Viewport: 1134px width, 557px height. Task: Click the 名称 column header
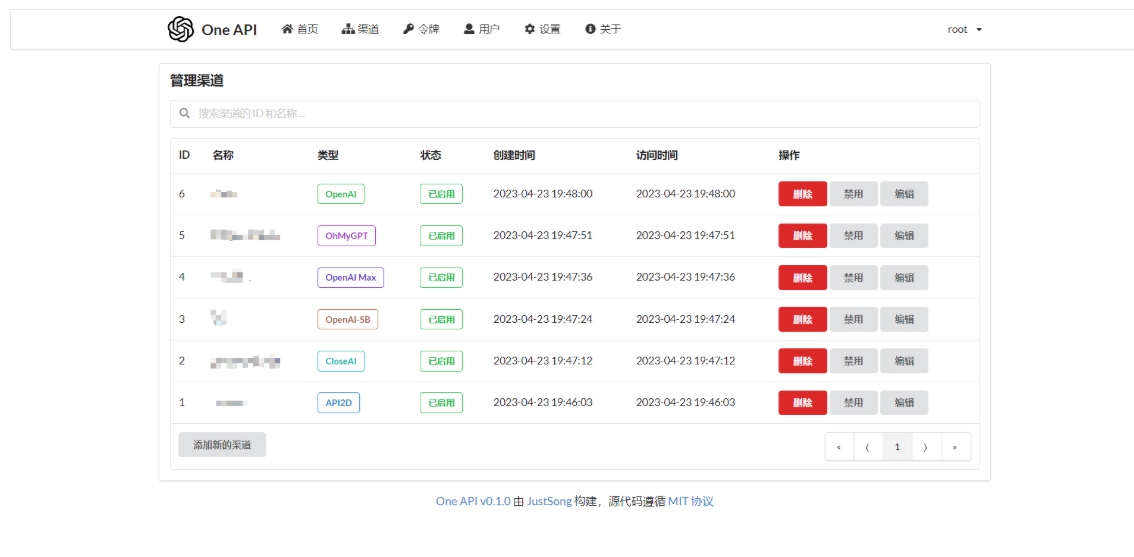[223, 156]
